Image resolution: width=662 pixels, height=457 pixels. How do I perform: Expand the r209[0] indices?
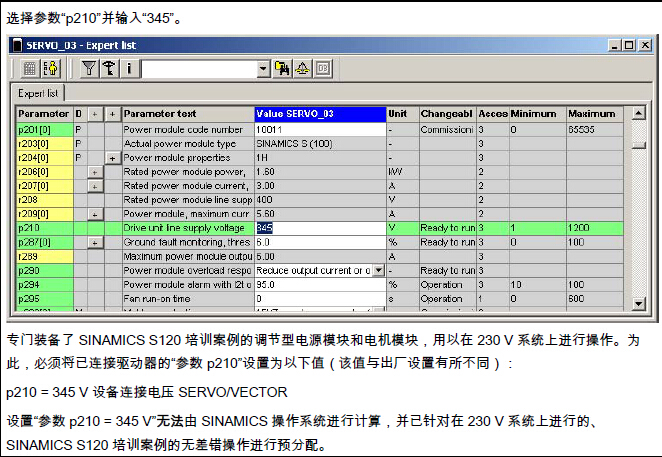pos(95,215)
